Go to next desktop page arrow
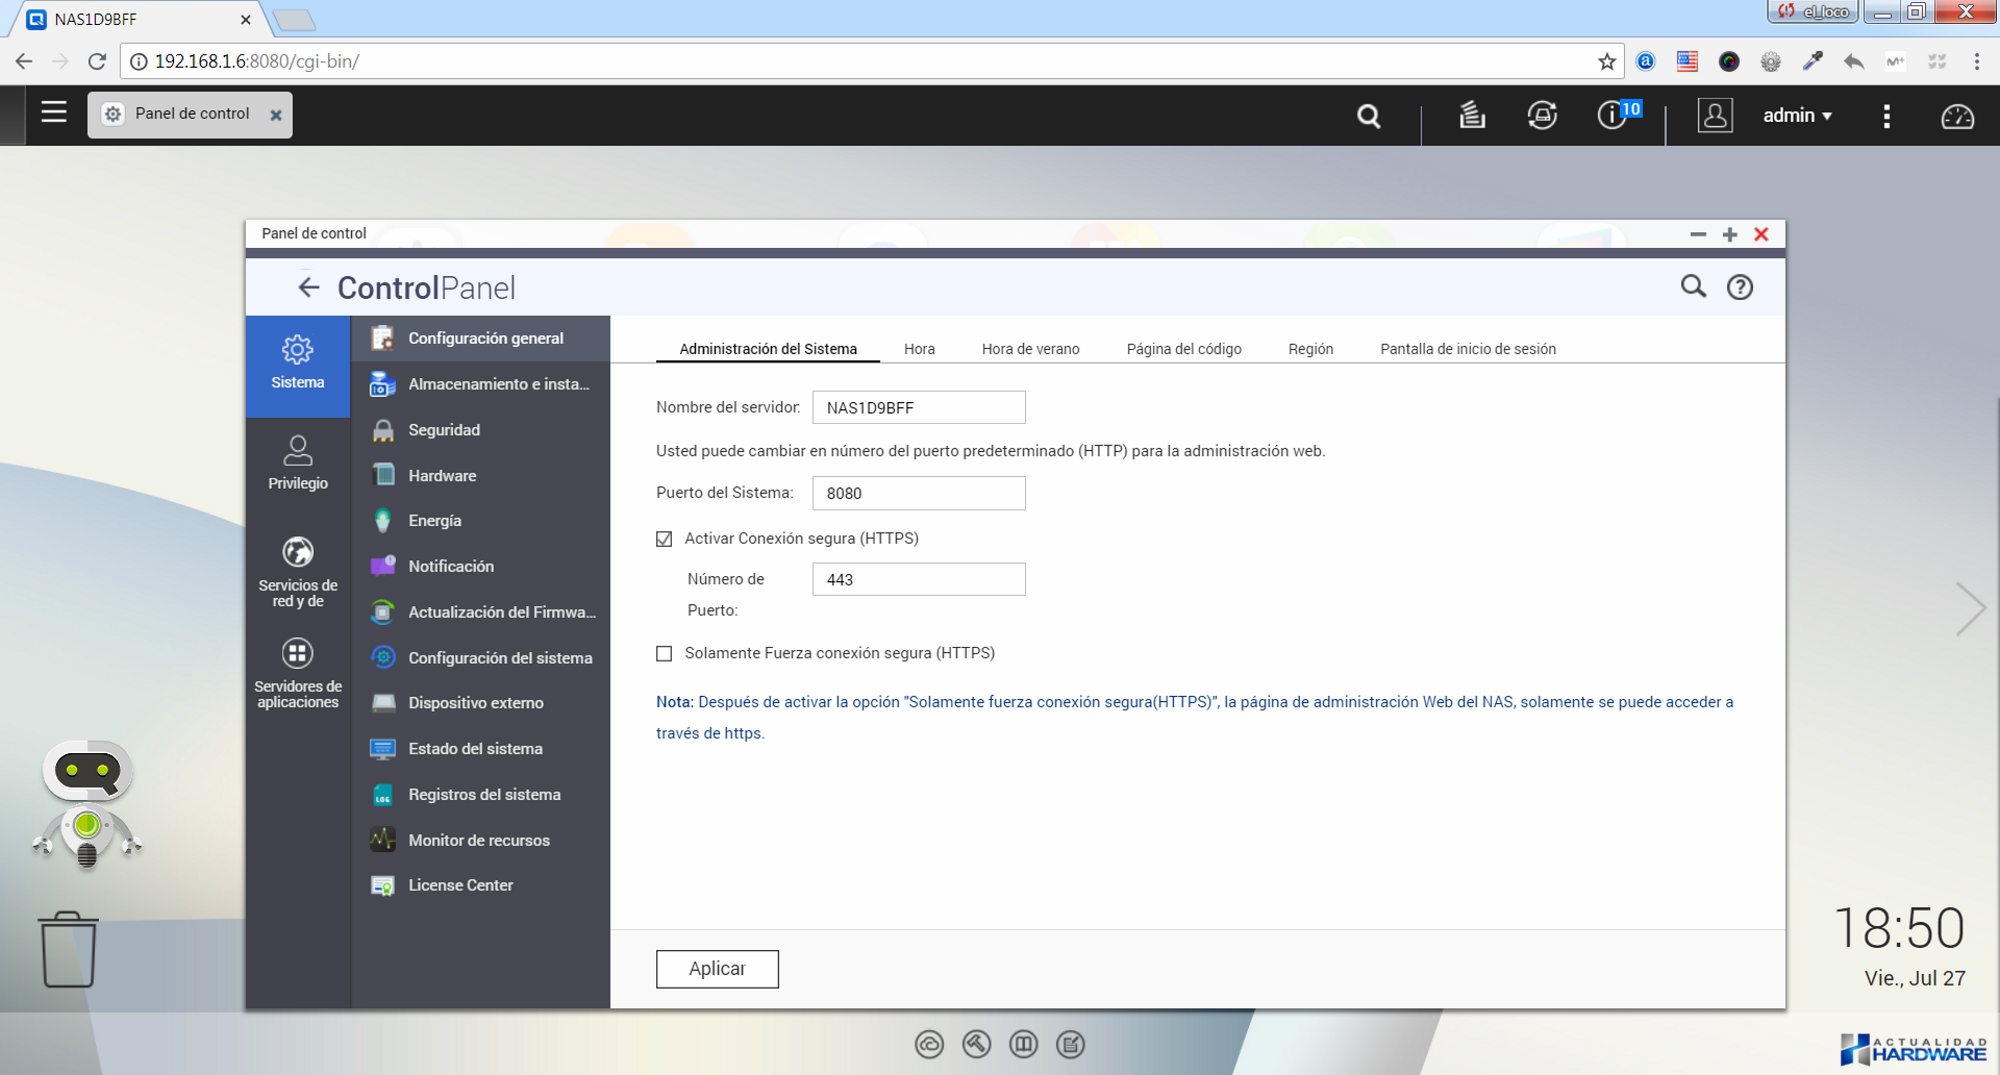 [1969, 608]
